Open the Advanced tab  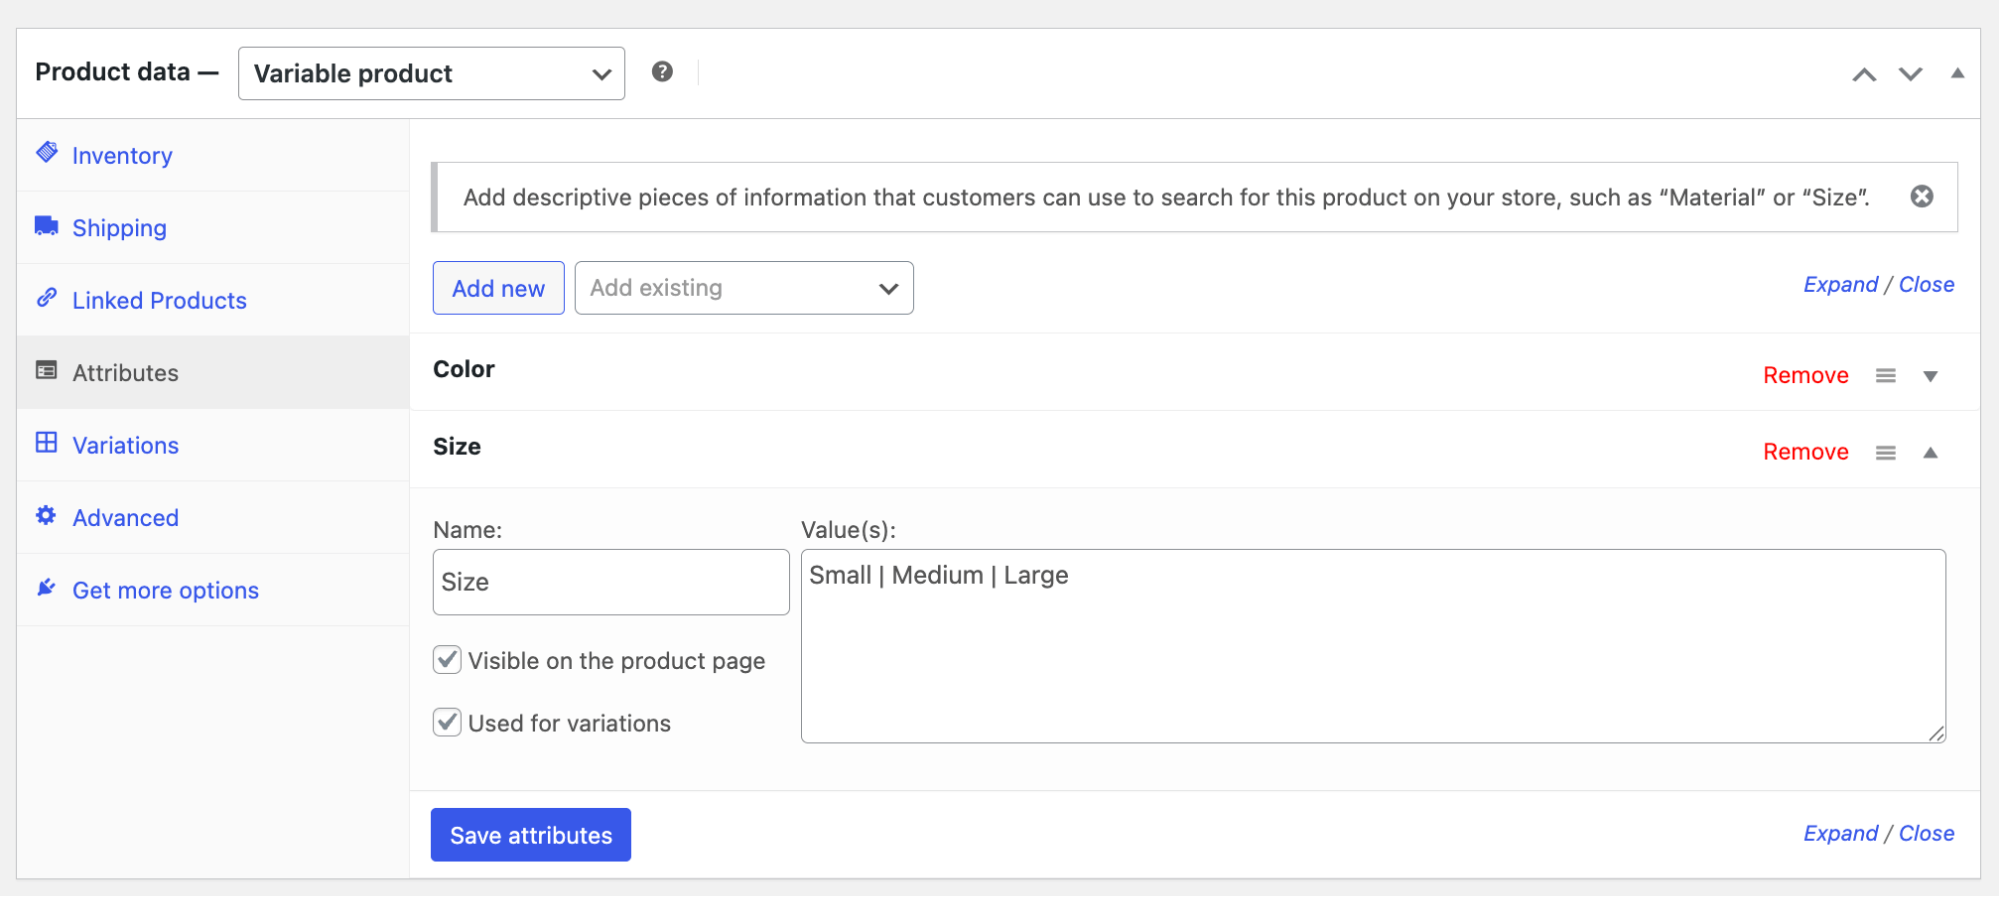pyautogui.click(x=213, y=518)
